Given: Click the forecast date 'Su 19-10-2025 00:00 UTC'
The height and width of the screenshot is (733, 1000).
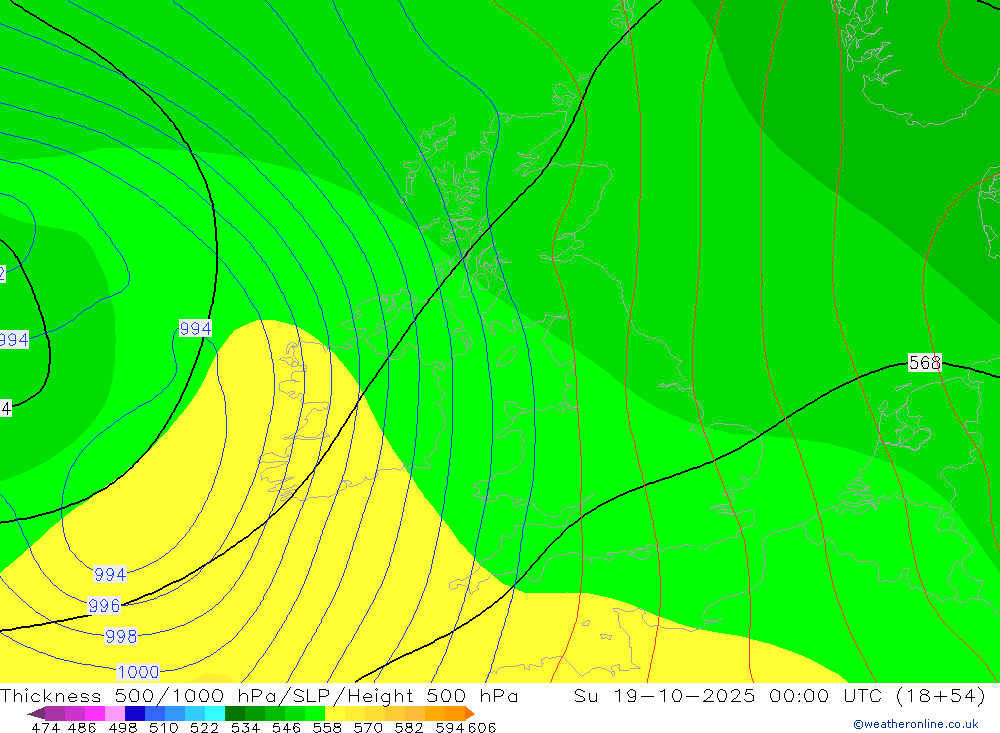Looking at the screenshot, I should 727,695.
